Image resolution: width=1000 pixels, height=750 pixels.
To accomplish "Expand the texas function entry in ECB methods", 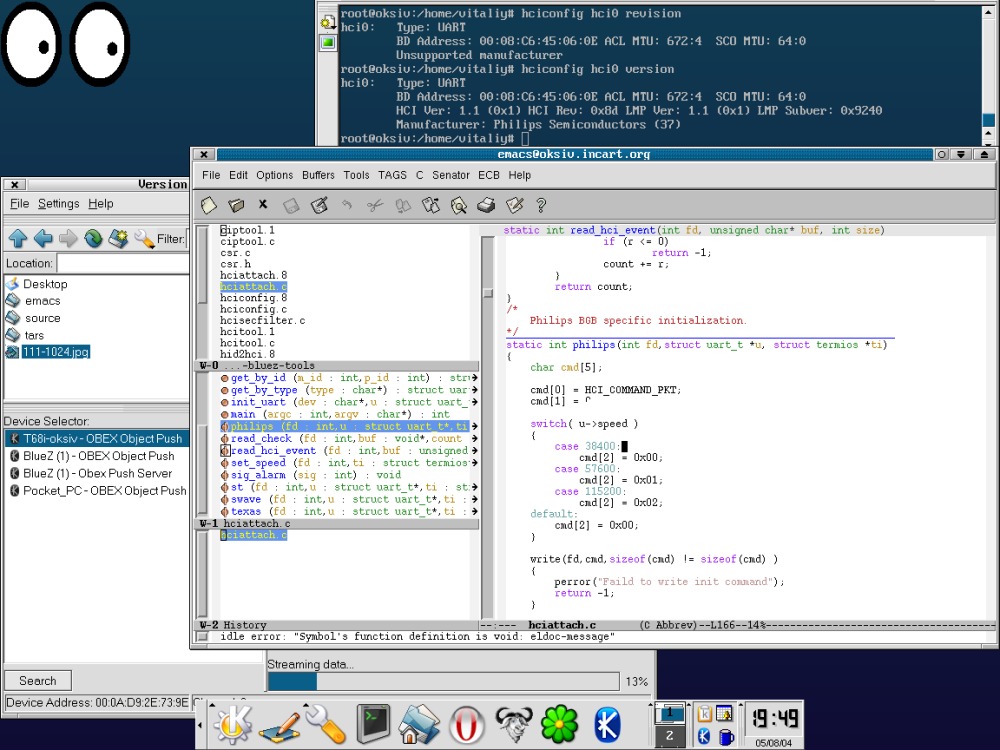I will [x=224, y=511].
